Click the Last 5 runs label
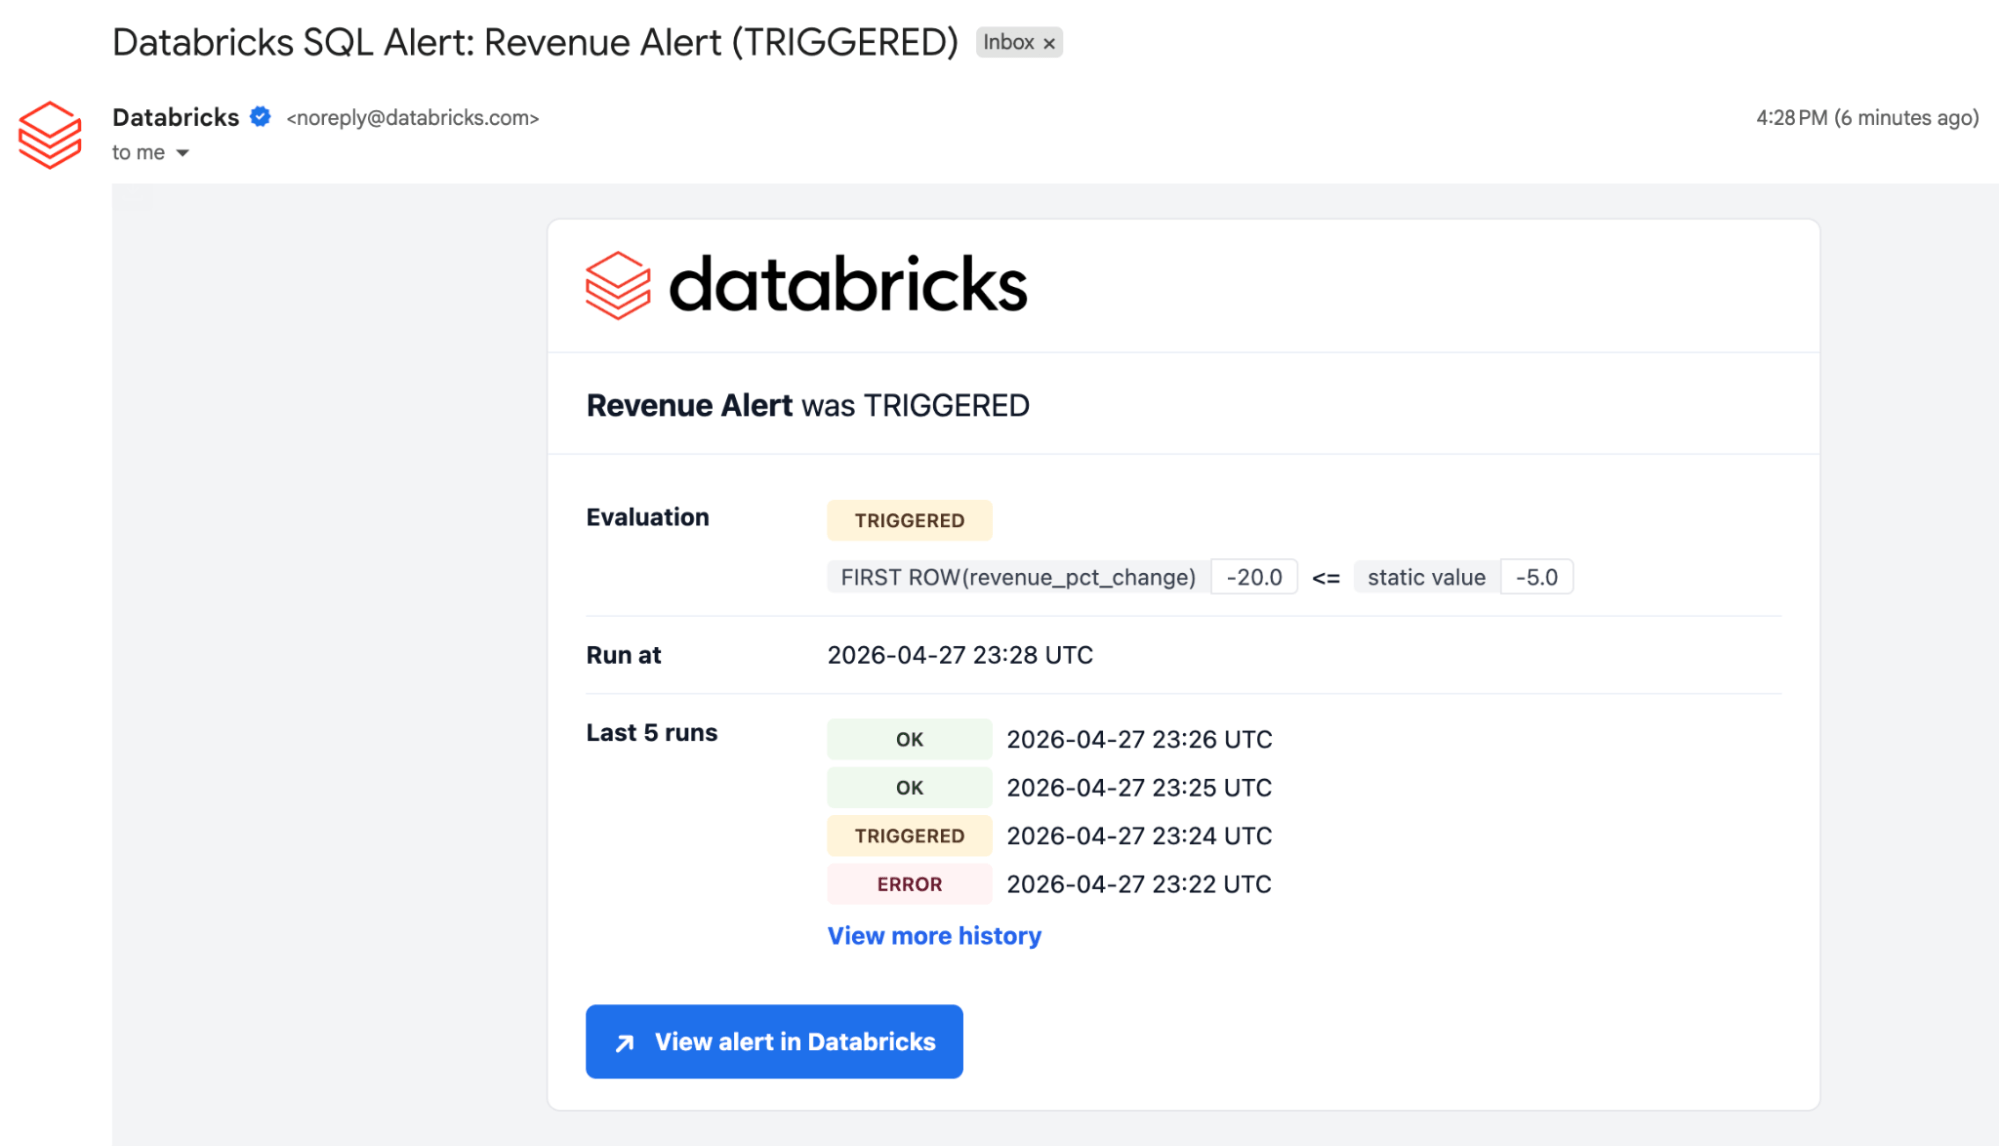Viewport: 1999px width, 1146px height. [x=652, y=732]
